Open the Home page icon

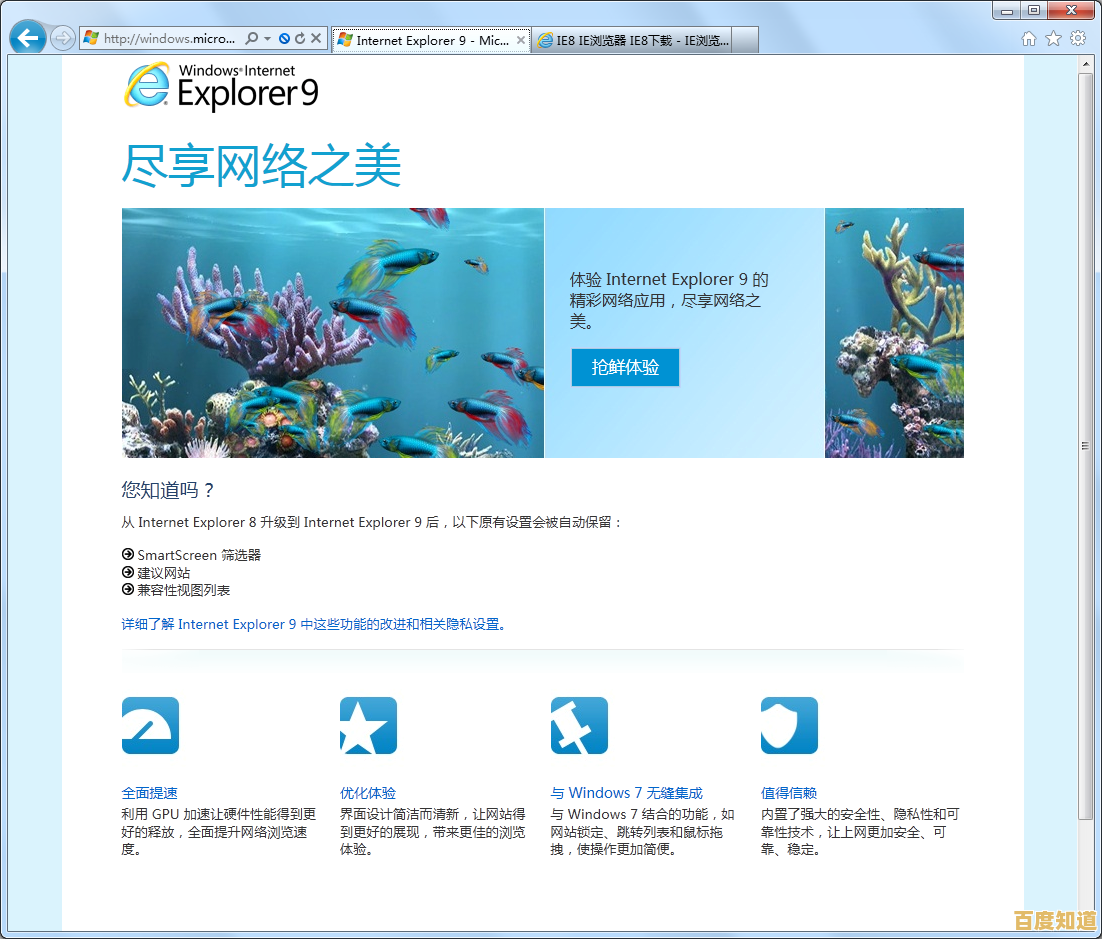click(x=1028, y=39)
